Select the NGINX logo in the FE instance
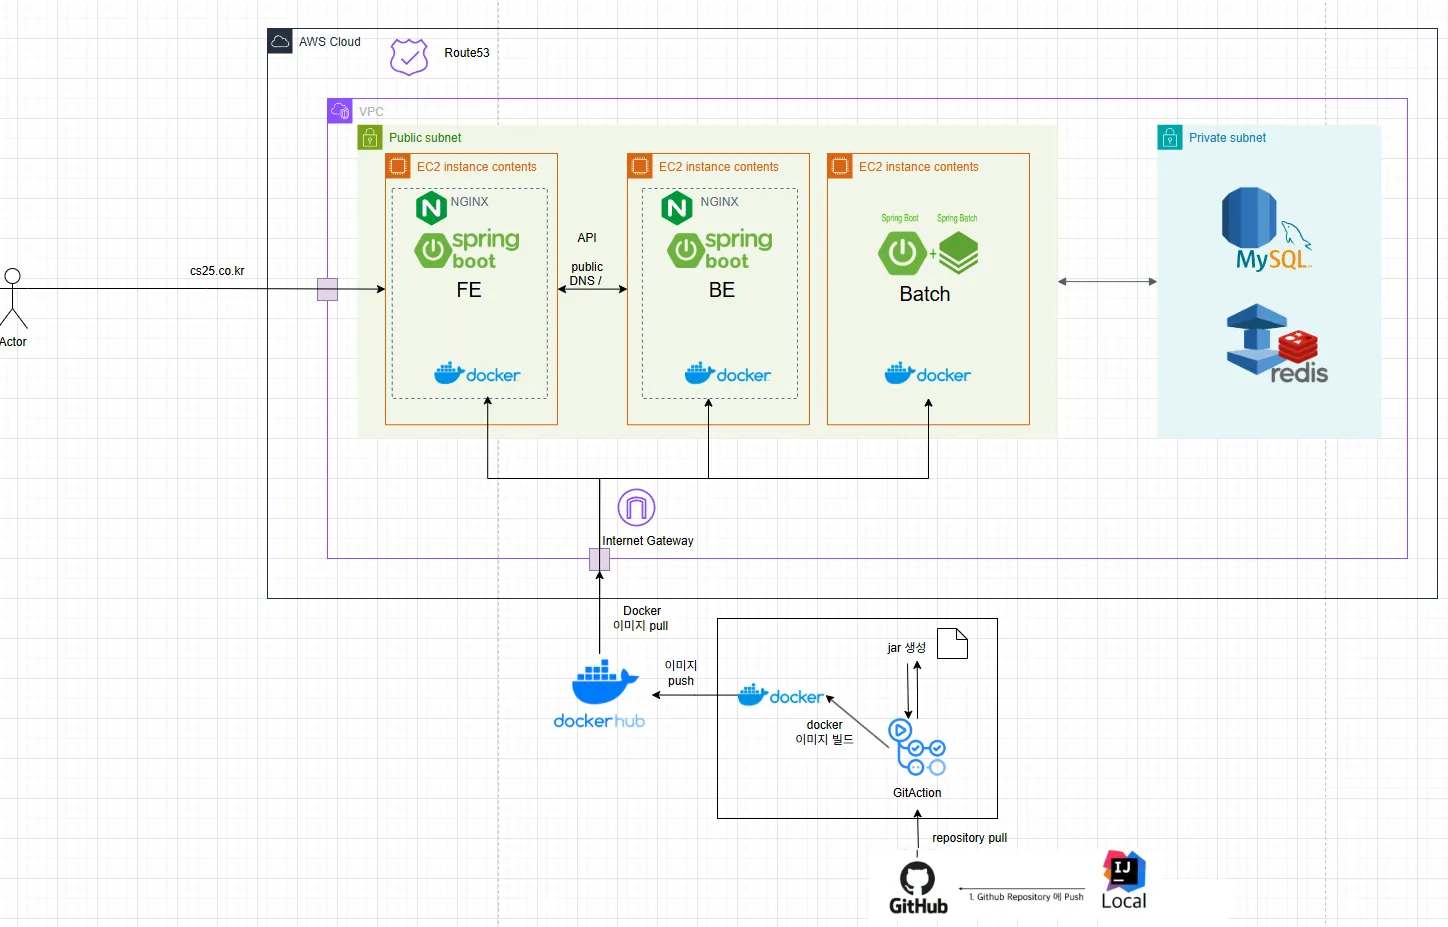This screenshot has height=927, width=1448. point(431,208)
